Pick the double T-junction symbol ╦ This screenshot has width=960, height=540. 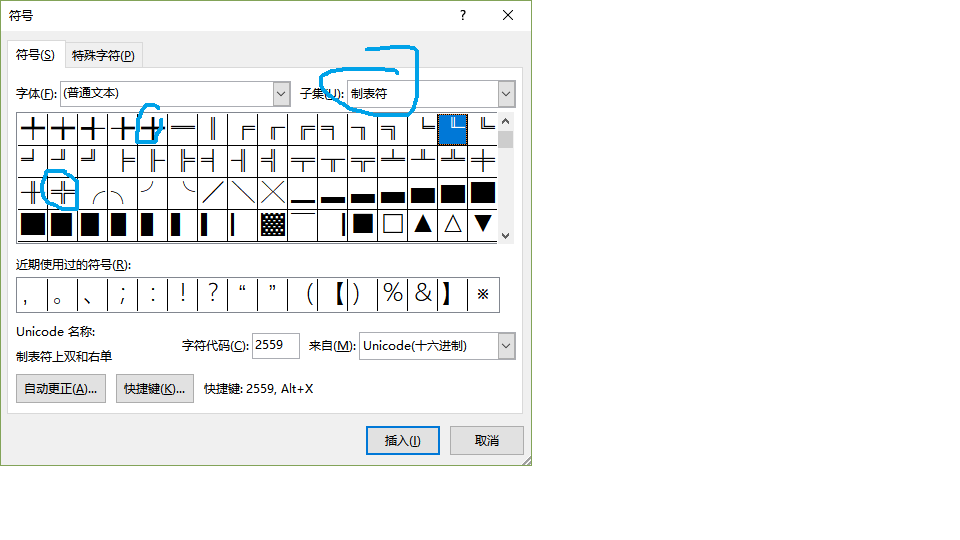coord(362,161)
